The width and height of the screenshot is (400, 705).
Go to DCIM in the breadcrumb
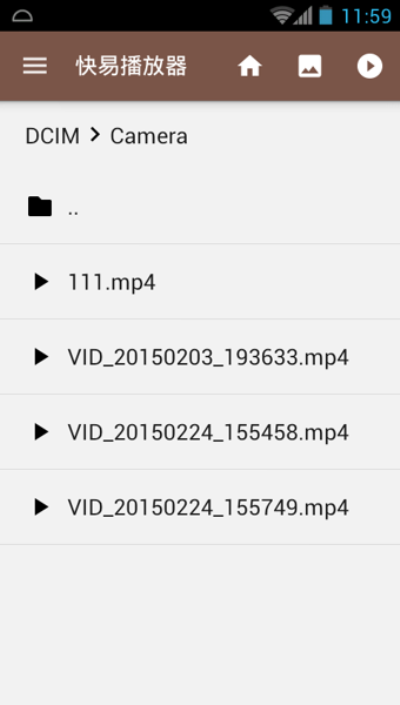(52, 136)
